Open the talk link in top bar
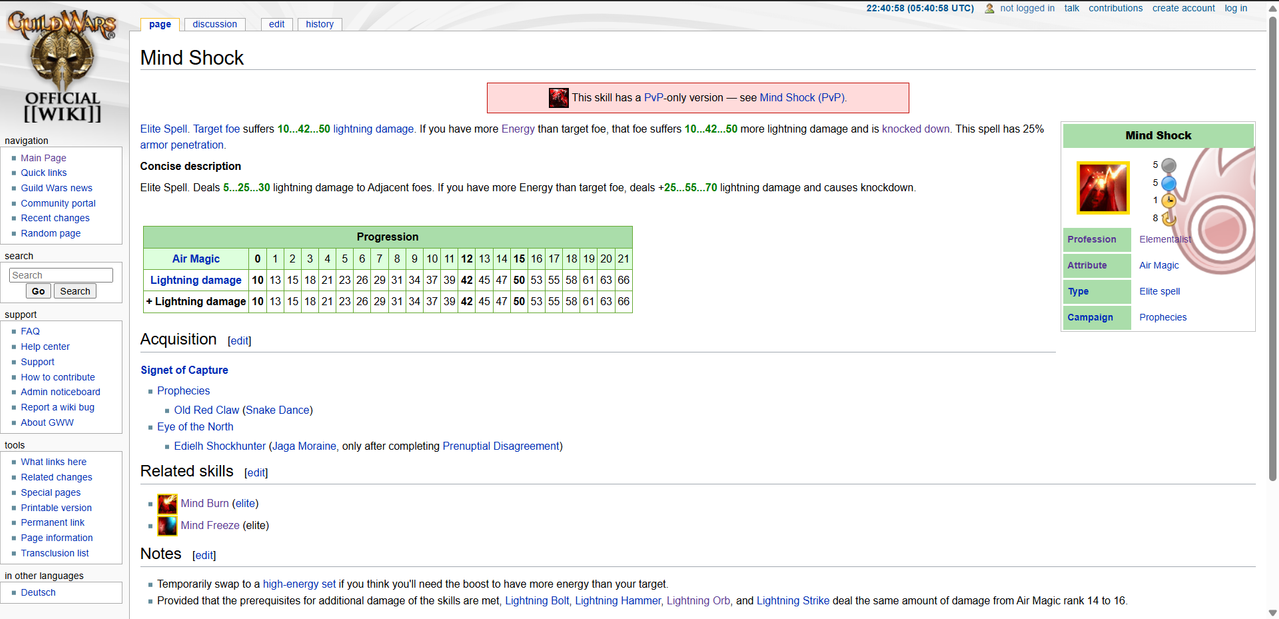1279x619 pixels. pos(1071,8)
